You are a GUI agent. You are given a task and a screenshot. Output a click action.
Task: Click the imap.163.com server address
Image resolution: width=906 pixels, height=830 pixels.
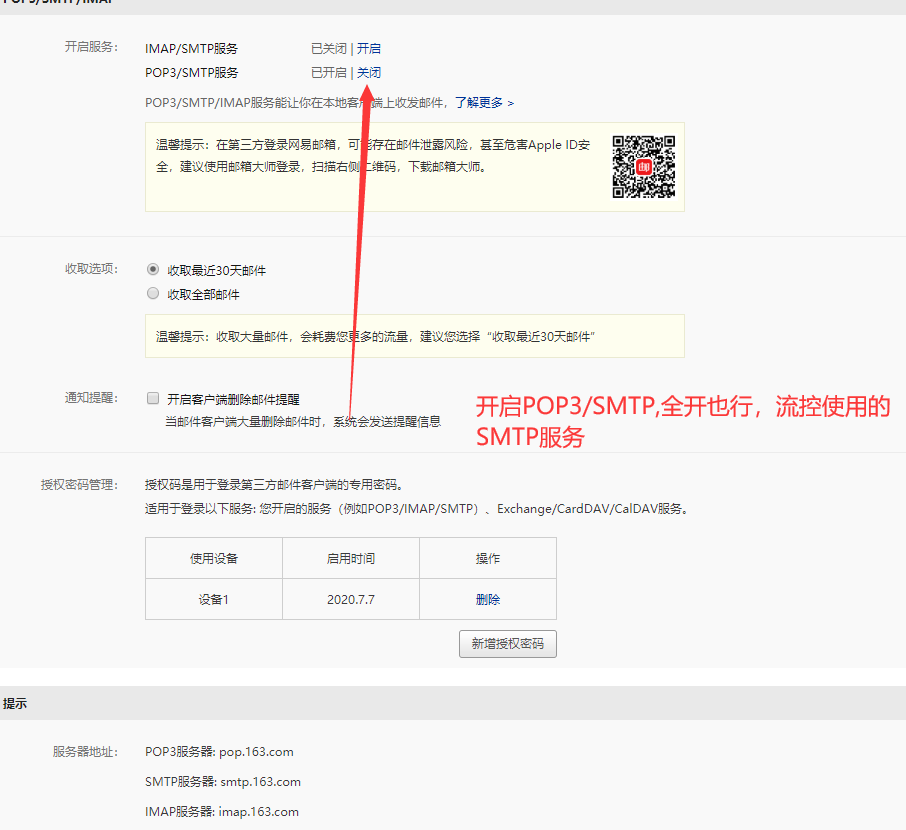pos(259,812)
